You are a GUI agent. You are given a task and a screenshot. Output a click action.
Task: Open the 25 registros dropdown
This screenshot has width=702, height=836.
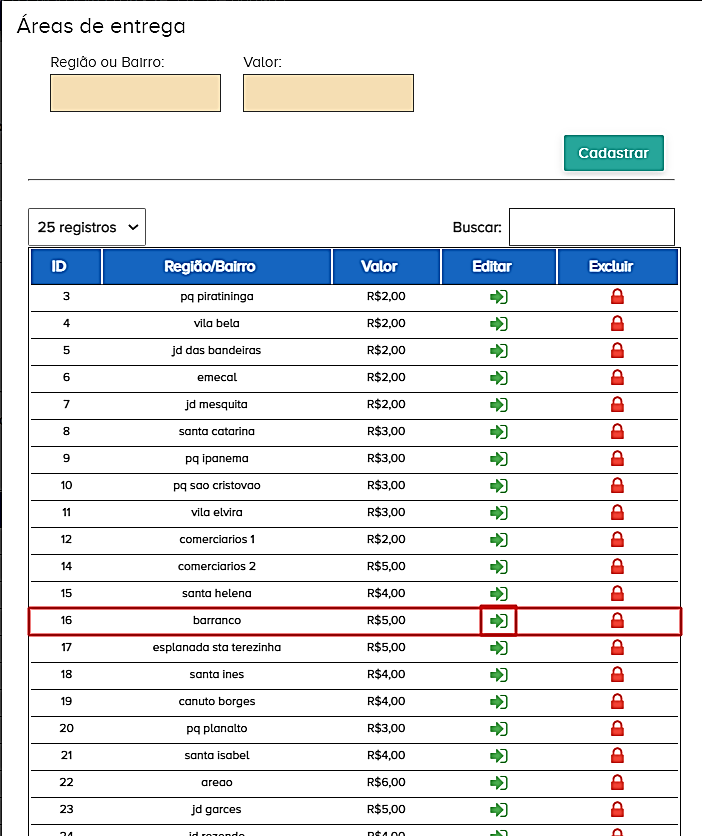click(87, 227)
